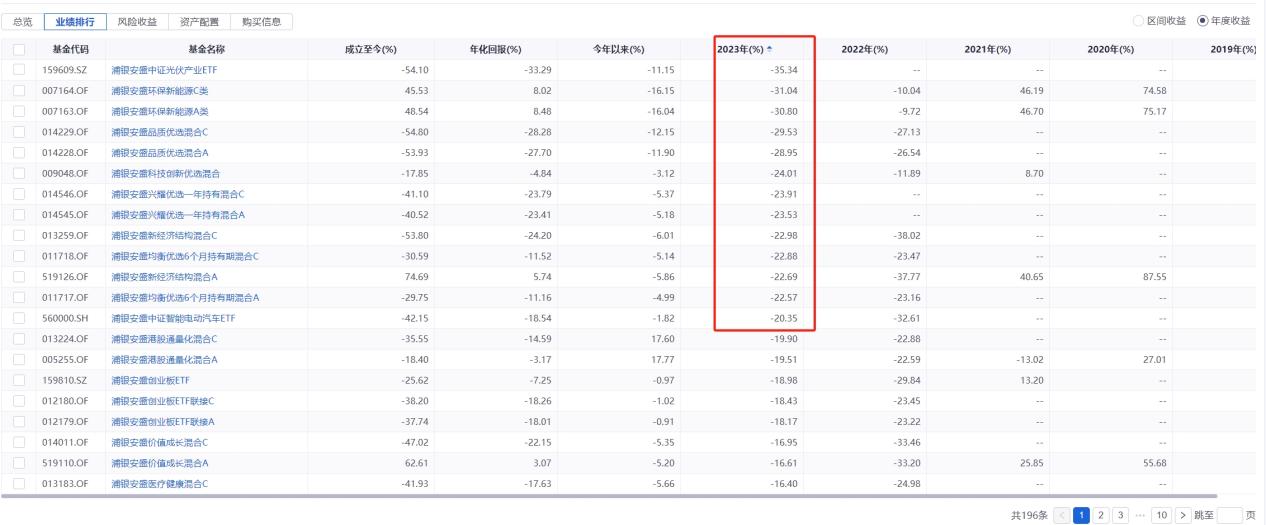Image resolution: width=1266 pixels, height=525 pixels.
Task: Check the box for fund 159609.SZ
Action: pos(20,69)
